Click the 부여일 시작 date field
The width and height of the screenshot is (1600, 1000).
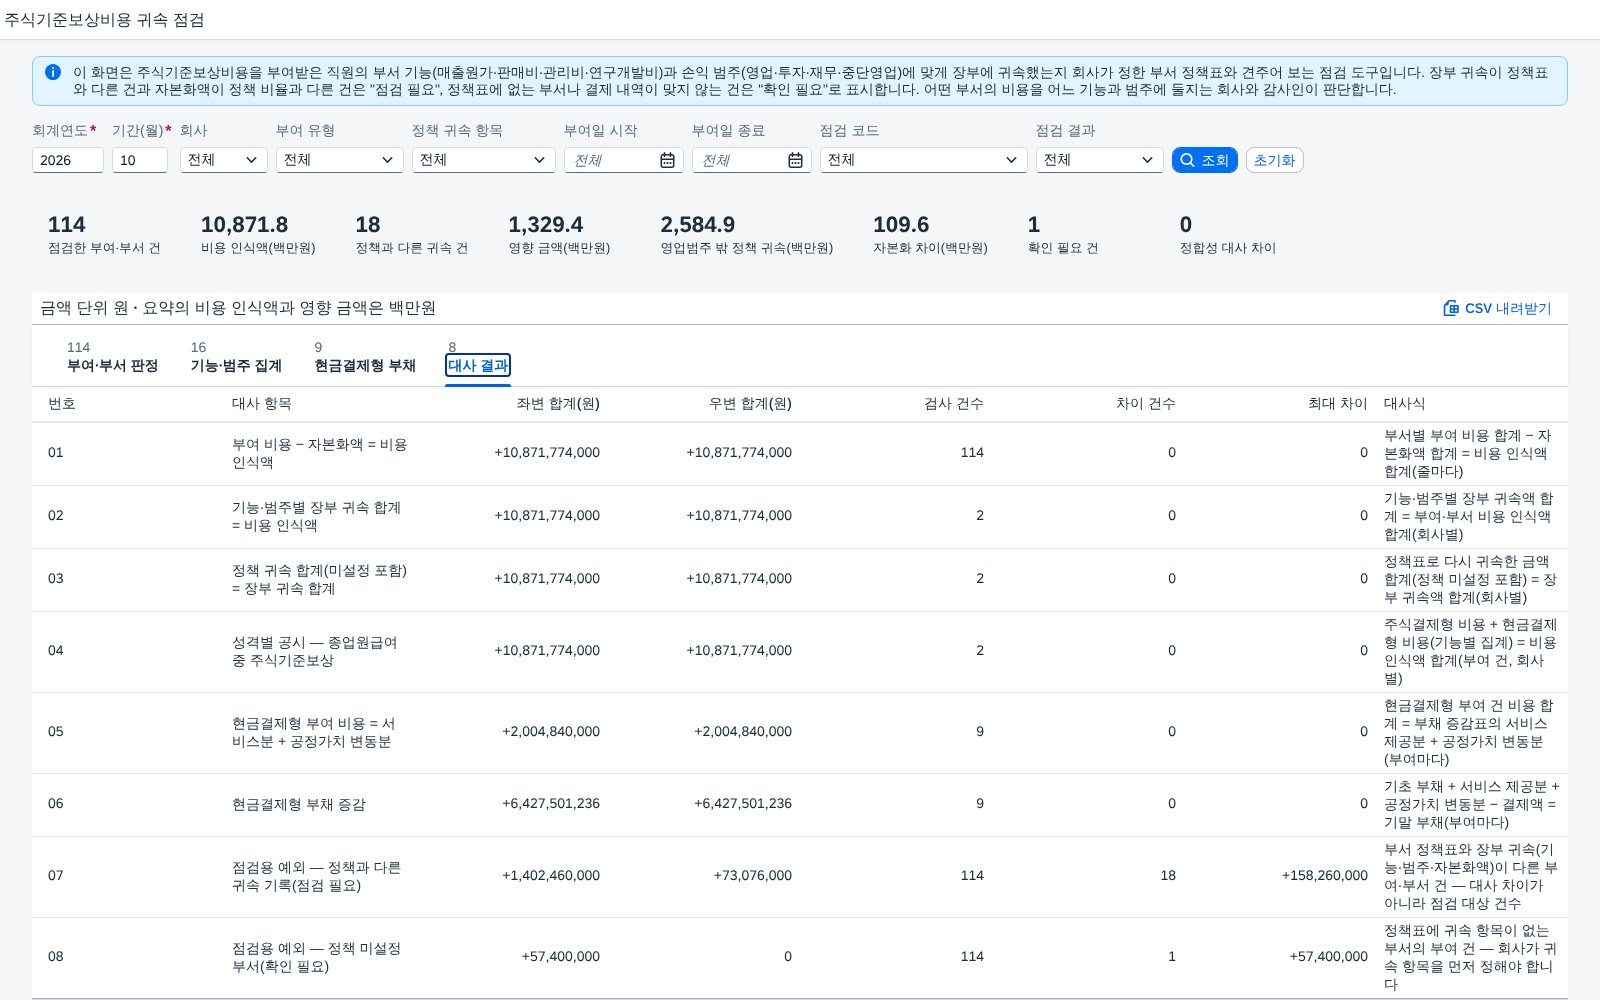tap(624, 160)
